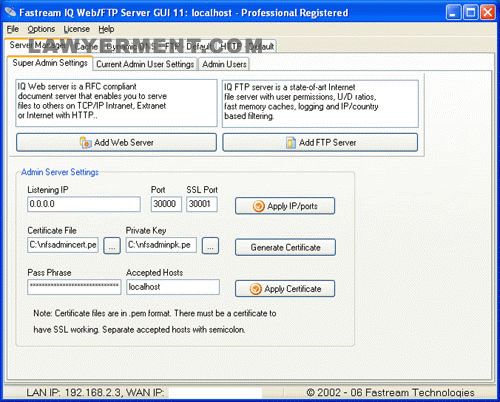The image size is (500, 402).
Task: Click the Add FTP Server button
Action: pos(320,143)
